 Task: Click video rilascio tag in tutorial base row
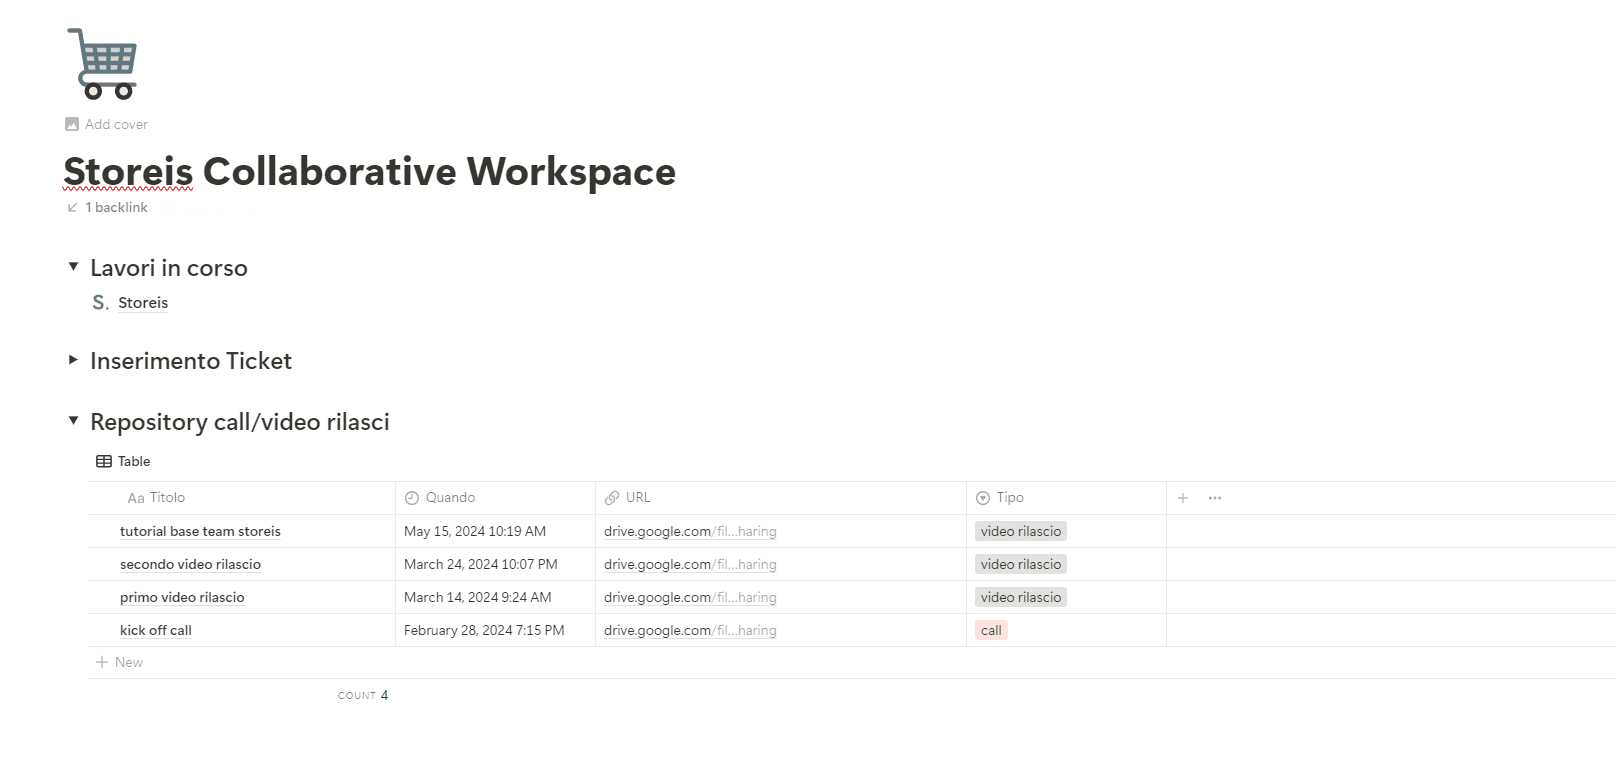click(1021, 531)
